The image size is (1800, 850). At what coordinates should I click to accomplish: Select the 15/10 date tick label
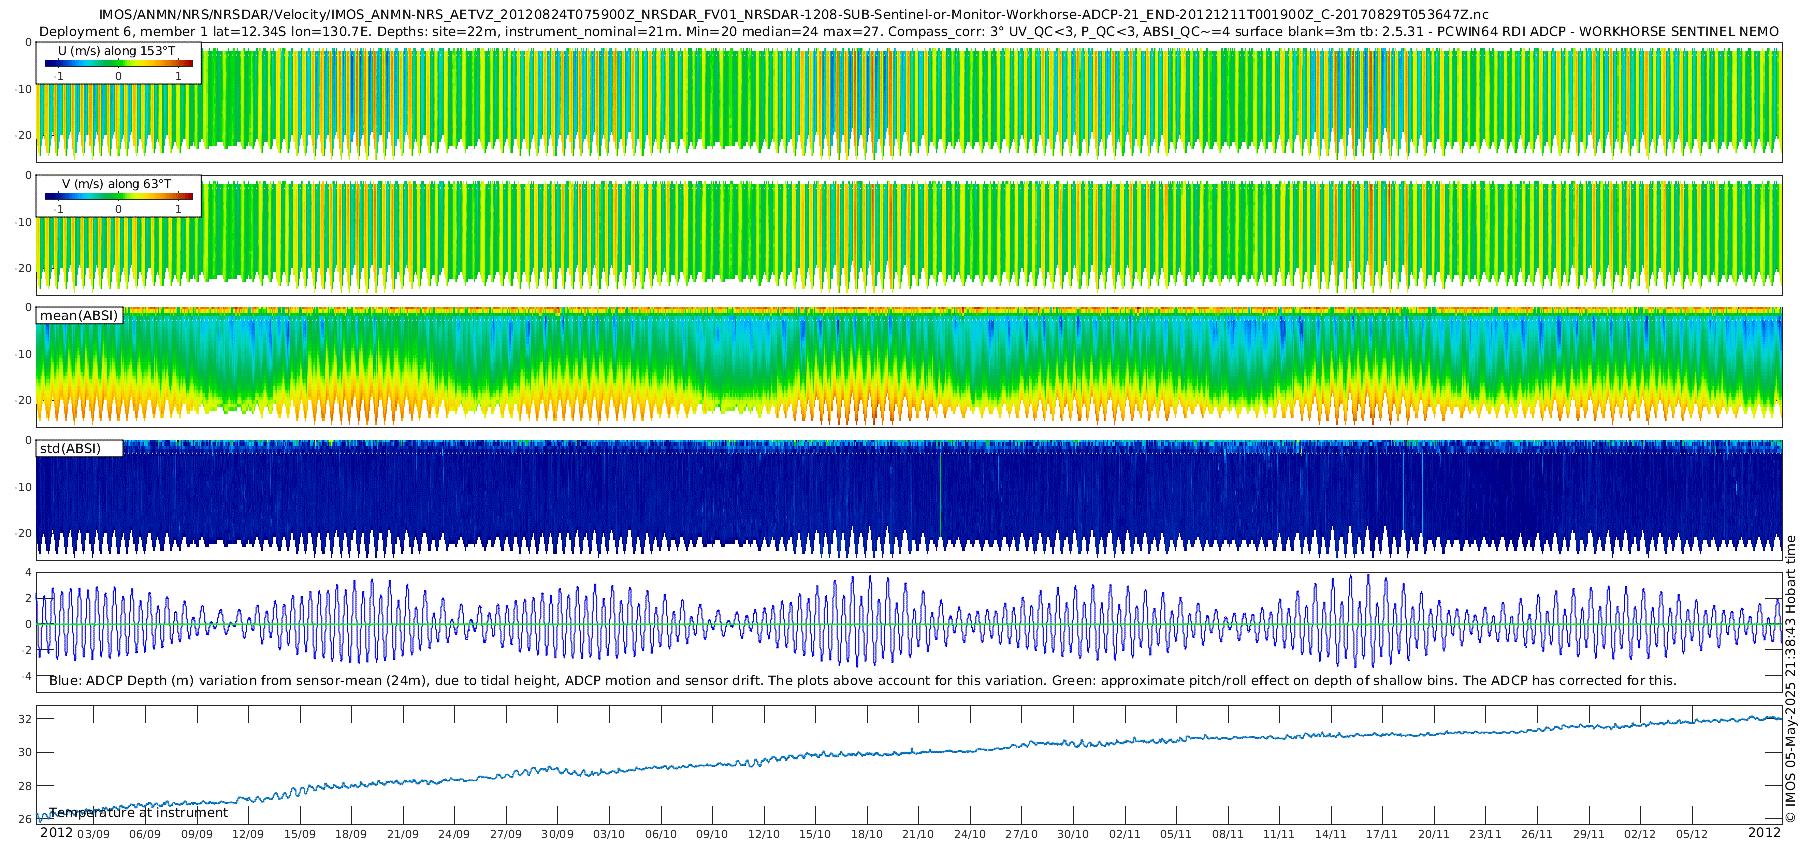(x=814, y=834)
